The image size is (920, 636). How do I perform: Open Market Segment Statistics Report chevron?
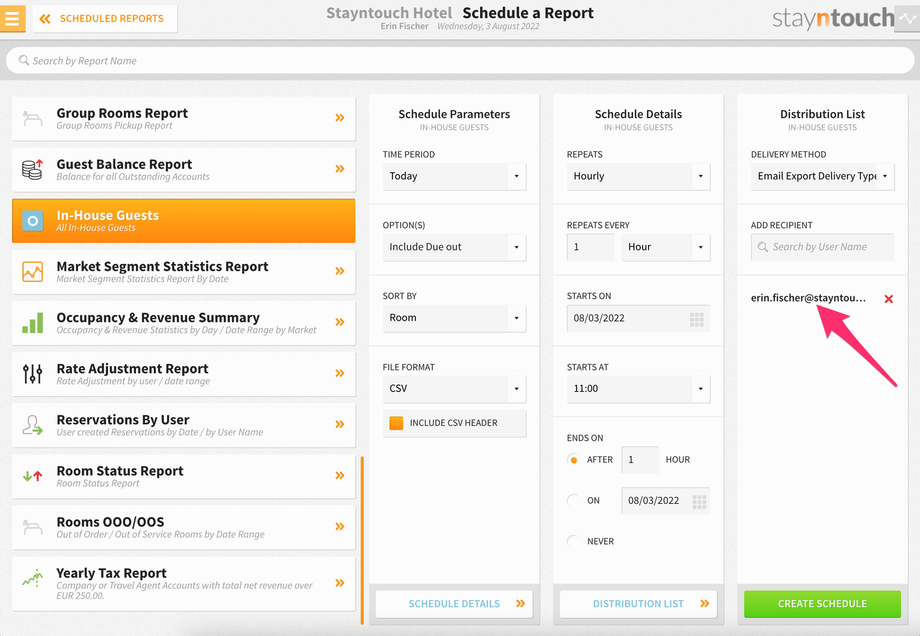coord(340,270)
